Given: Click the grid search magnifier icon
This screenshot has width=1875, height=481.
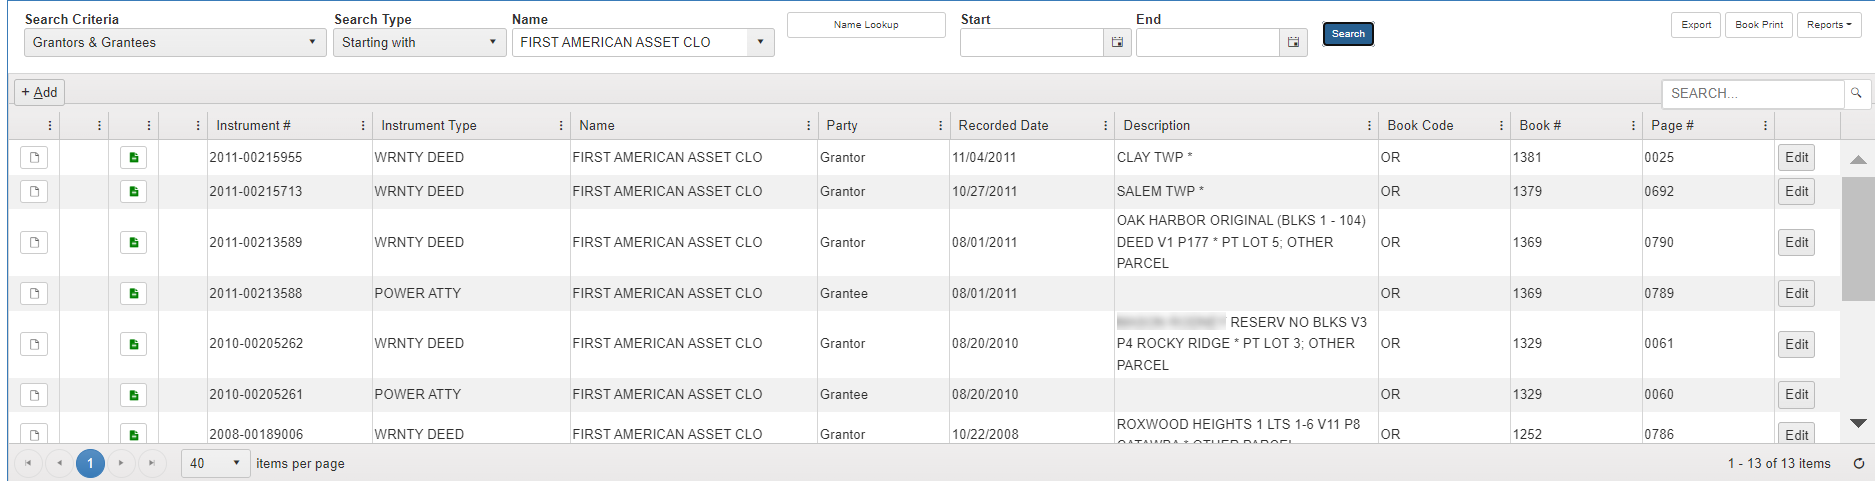Looking at the screenshot, I should (x=1856, y=93).
